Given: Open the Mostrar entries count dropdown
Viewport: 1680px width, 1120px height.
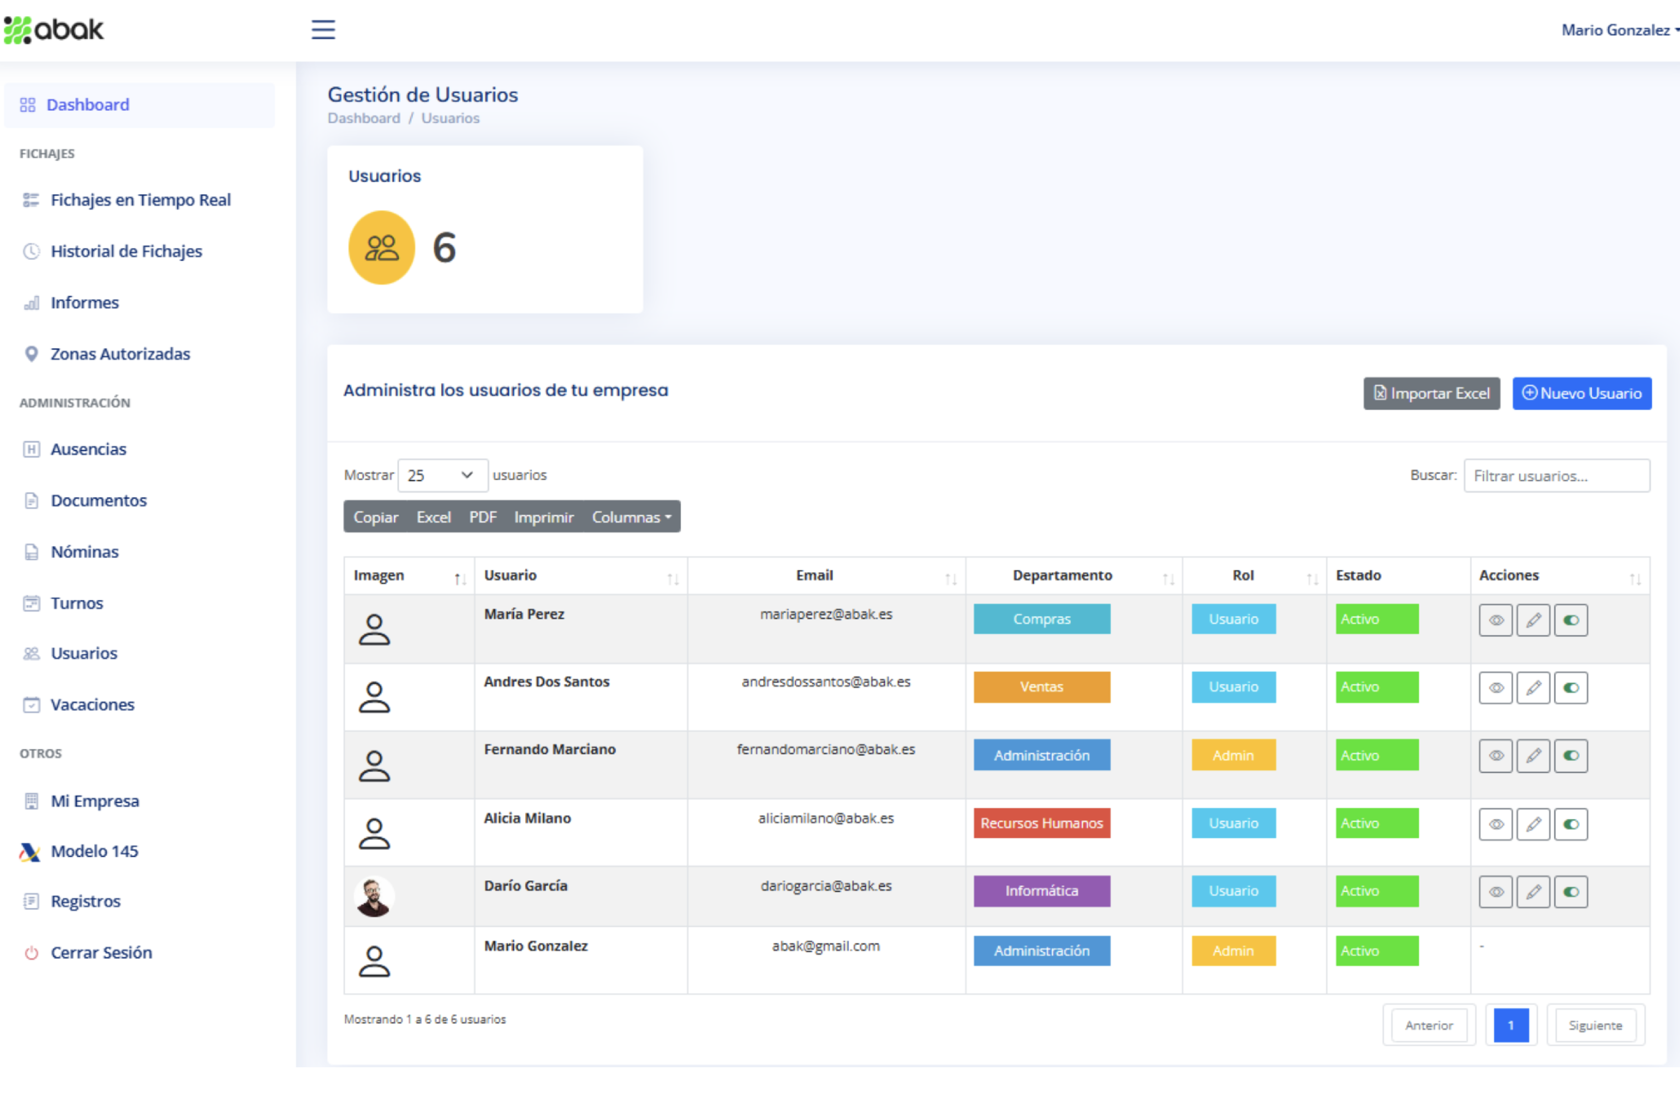Looking at the screenshot, I should pyautogui.click(x=442, y=476).
